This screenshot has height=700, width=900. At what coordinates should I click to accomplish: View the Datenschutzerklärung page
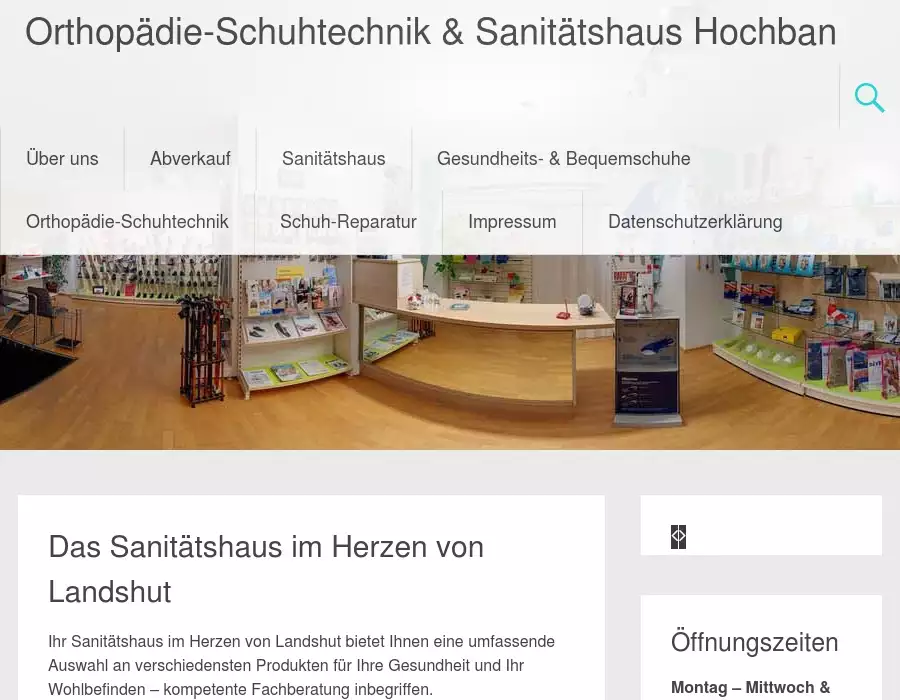pyautogui.click(x=695, y=221)
